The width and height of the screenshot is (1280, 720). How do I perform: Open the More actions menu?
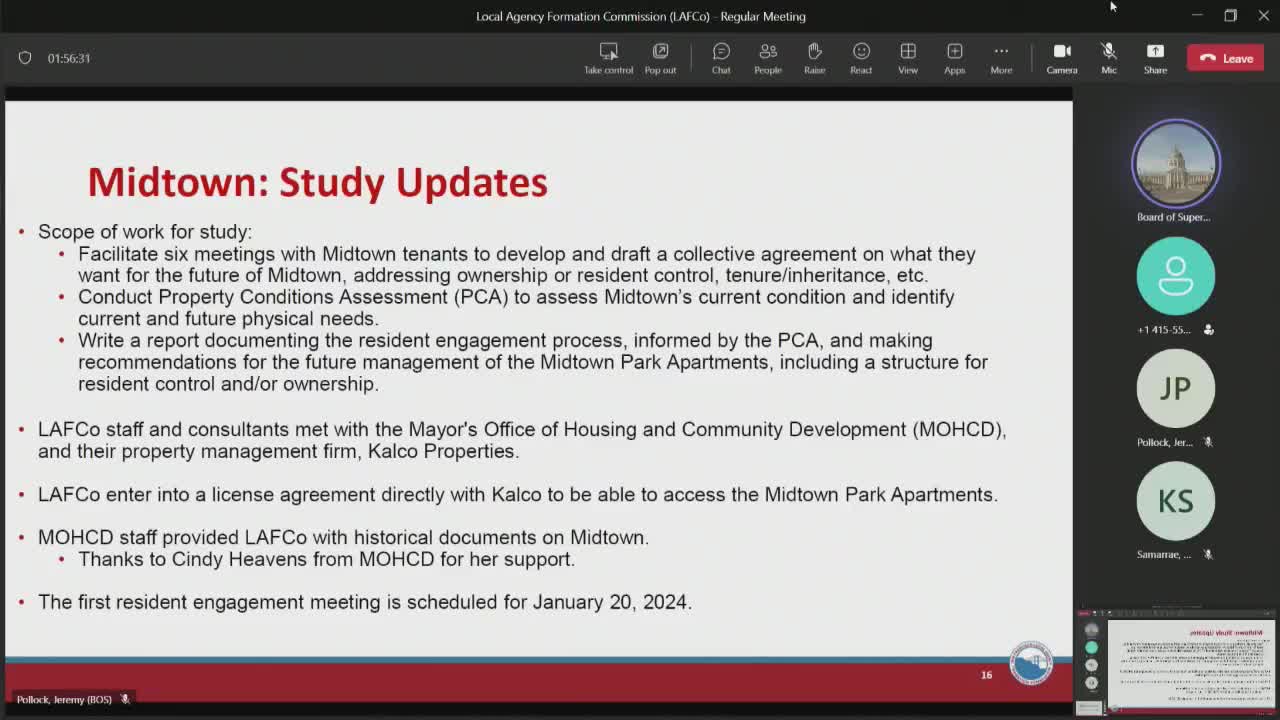tap(1001, 58)
